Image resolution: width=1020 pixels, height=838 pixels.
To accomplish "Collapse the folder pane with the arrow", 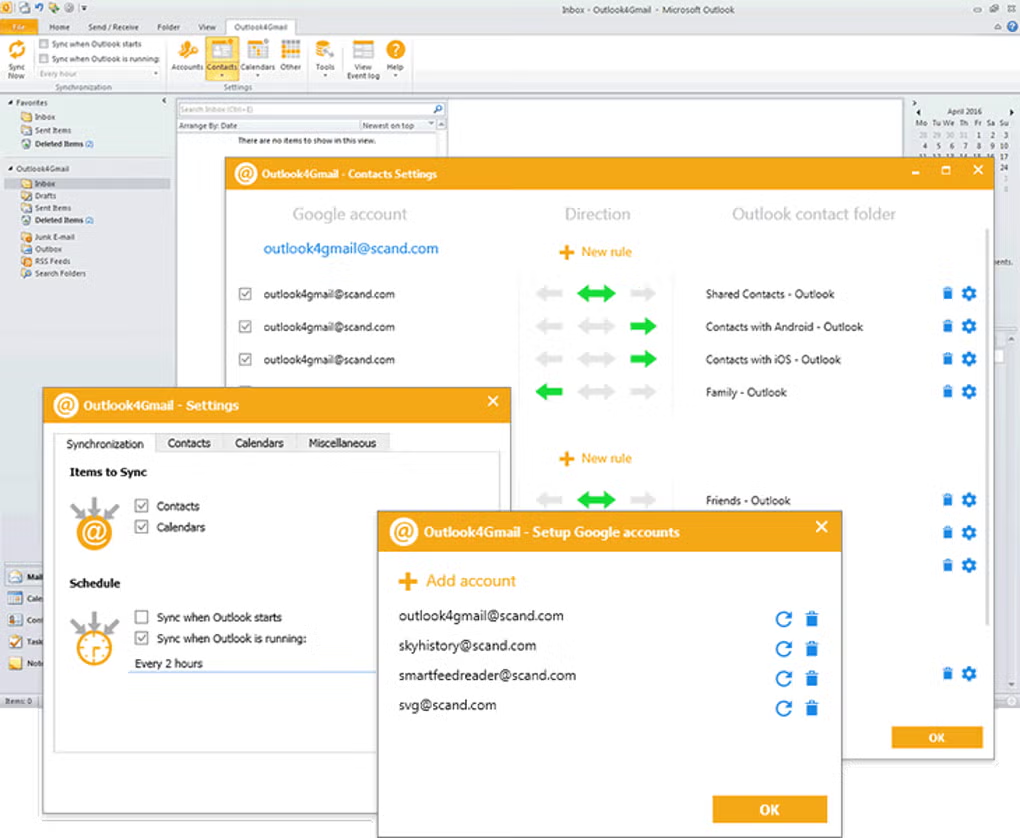I will point(164,101).
